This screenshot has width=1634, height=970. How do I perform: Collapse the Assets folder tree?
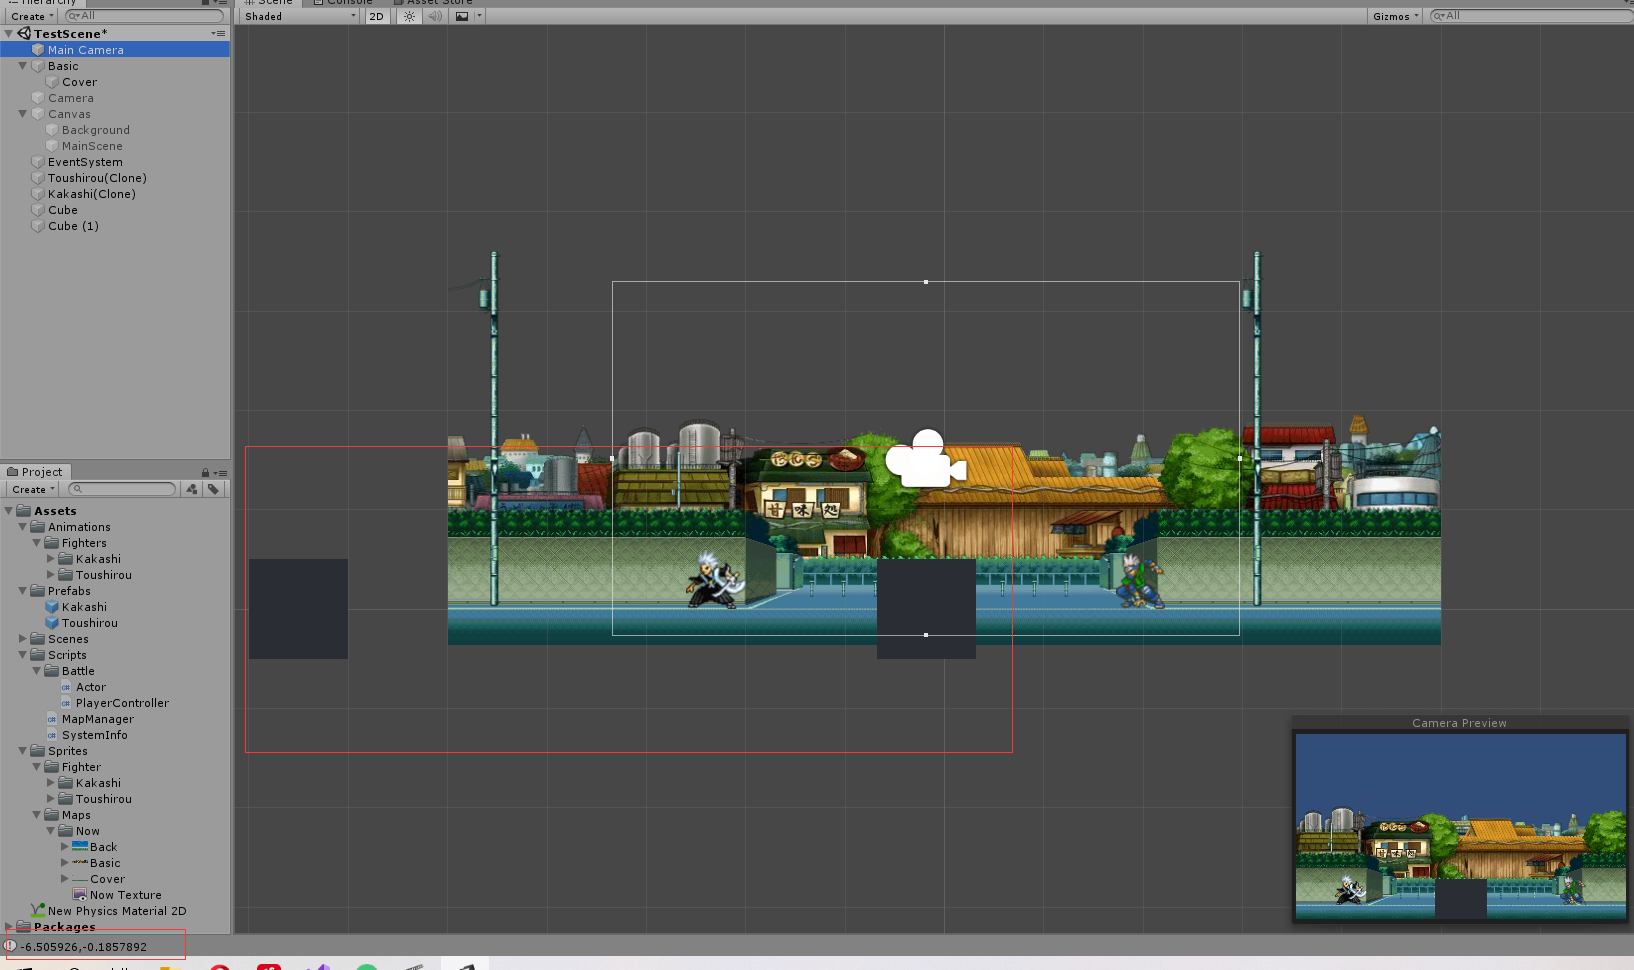click(x=9, y=511)
